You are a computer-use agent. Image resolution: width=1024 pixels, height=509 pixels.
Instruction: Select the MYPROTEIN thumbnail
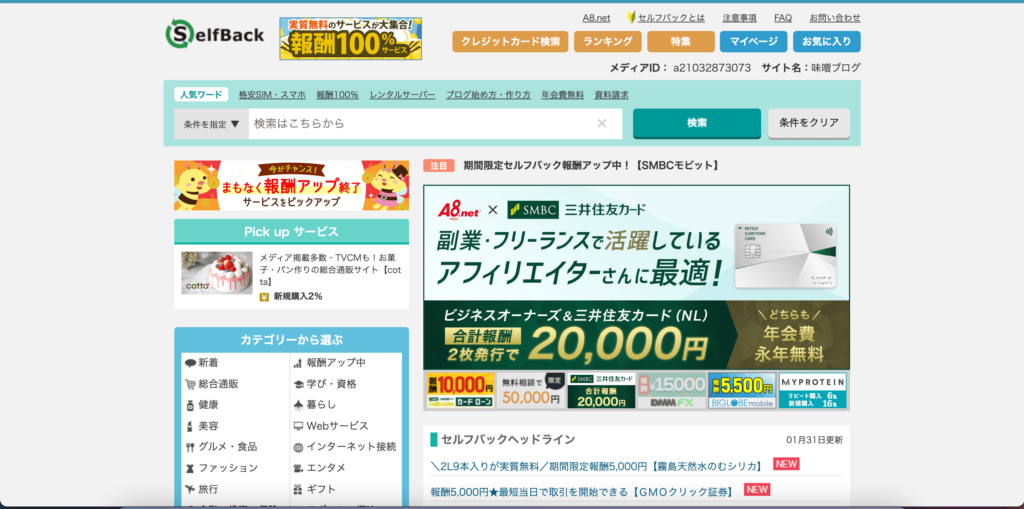point(813,391)
